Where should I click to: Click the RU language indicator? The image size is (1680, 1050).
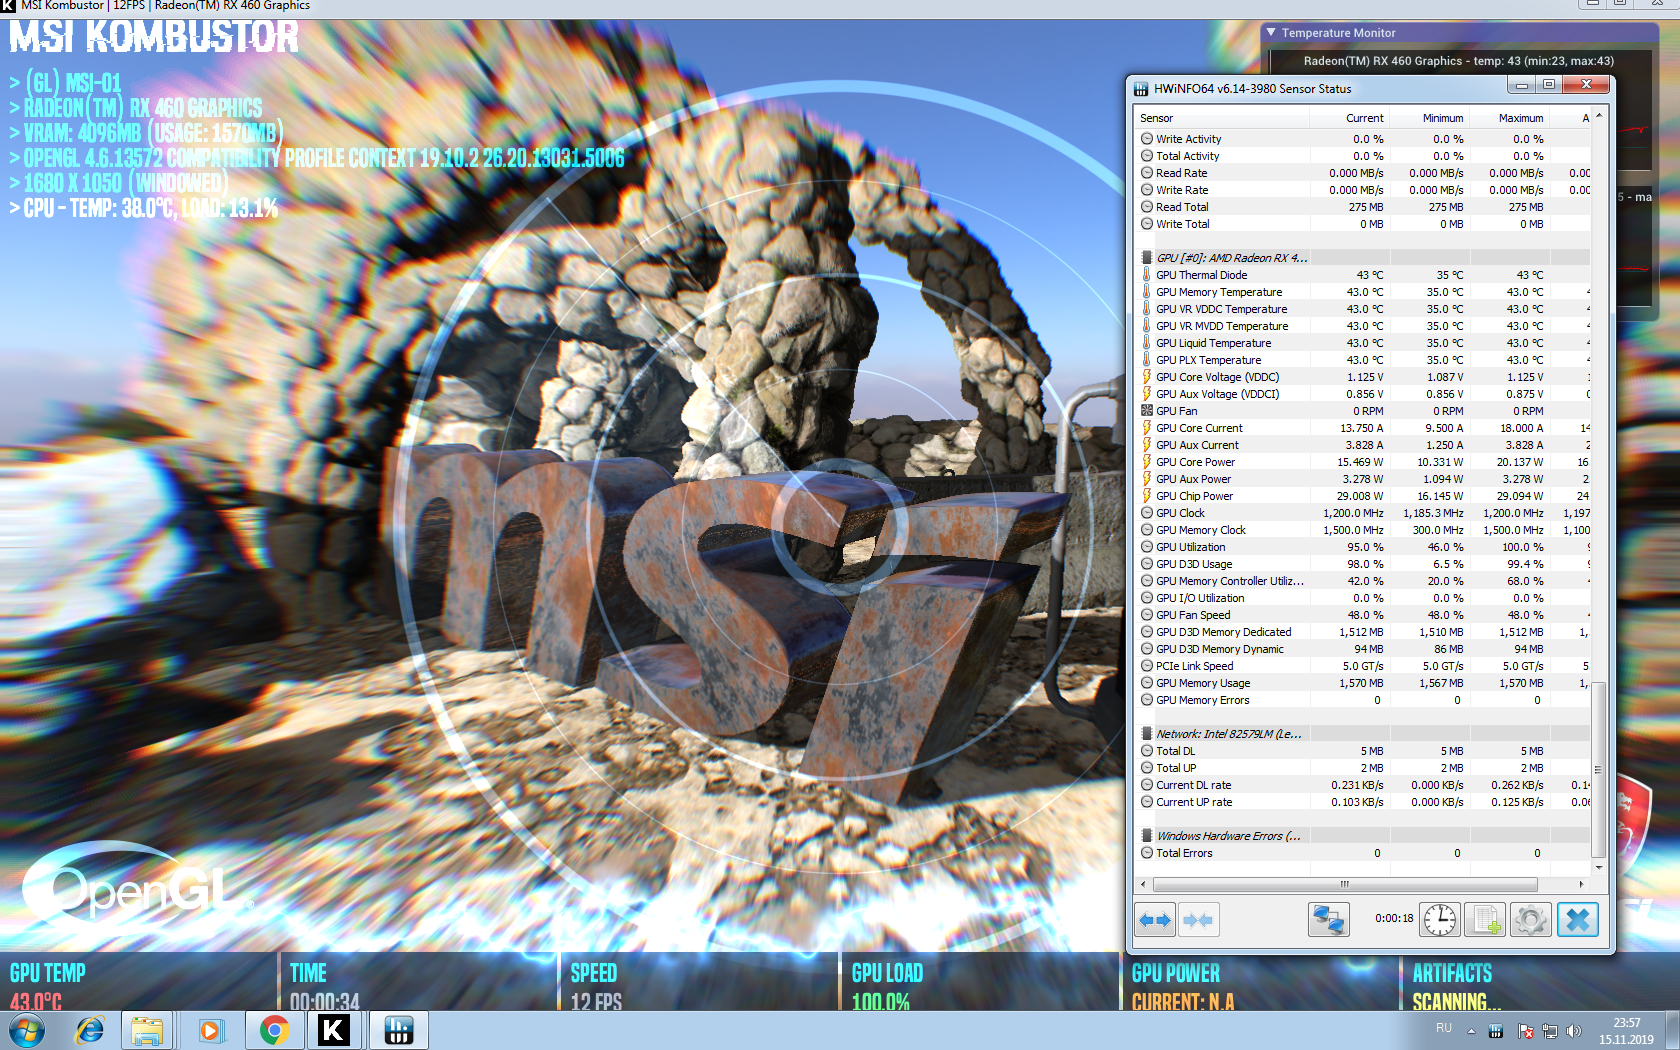(1444, 1028)
